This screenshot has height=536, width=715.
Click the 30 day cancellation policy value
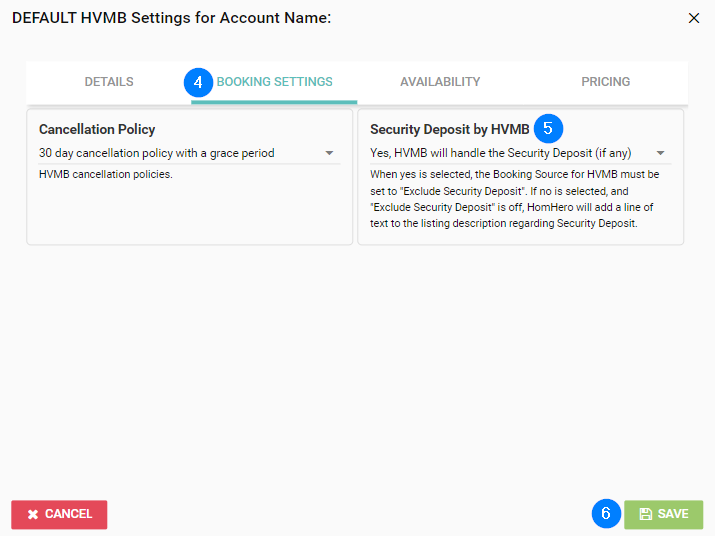click(157, 153)
